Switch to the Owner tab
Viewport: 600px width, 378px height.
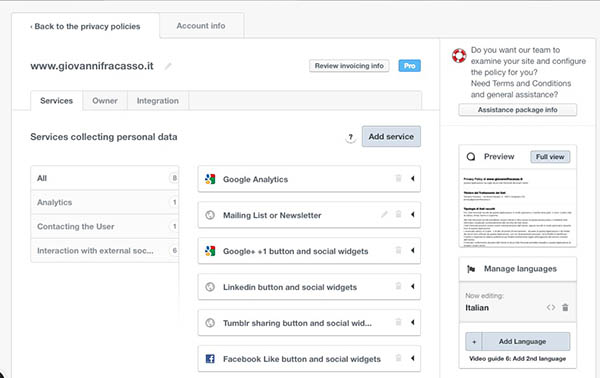(x=105, y=101)
